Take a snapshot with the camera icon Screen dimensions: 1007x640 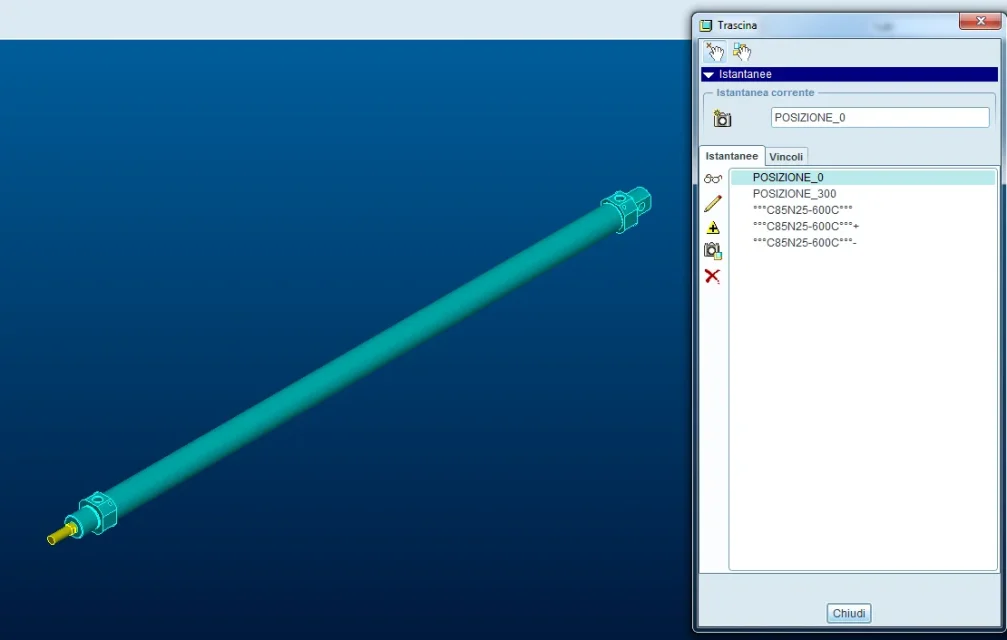point(722,118)
